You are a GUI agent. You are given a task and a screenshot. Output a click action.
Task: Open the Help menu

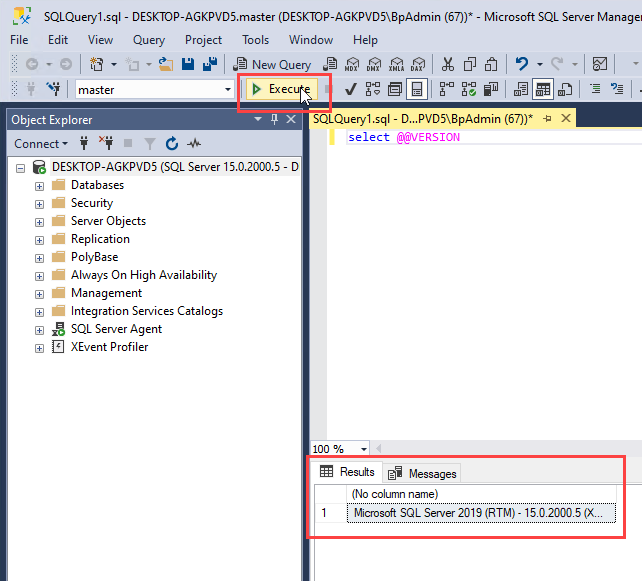(365, 40)
